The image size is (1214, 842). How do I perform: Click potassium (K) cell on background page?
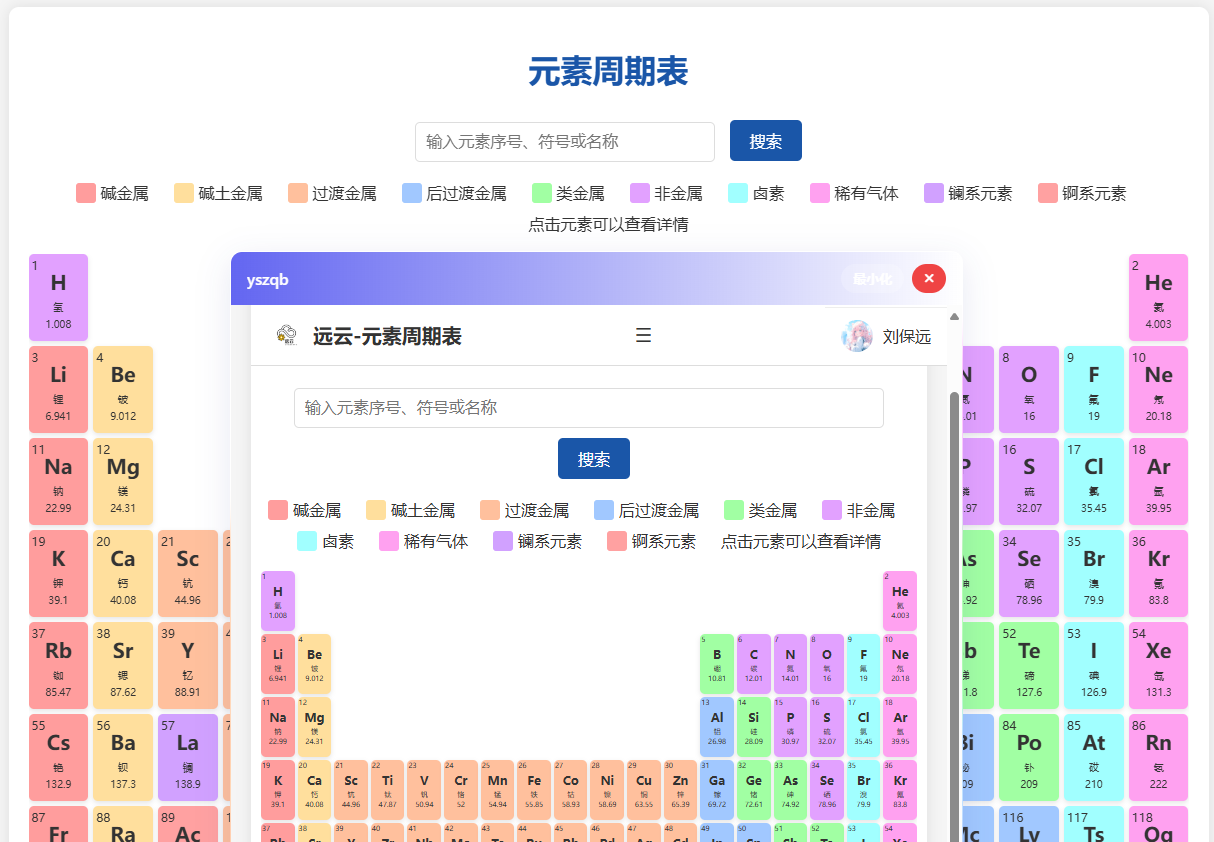[59, 573]
